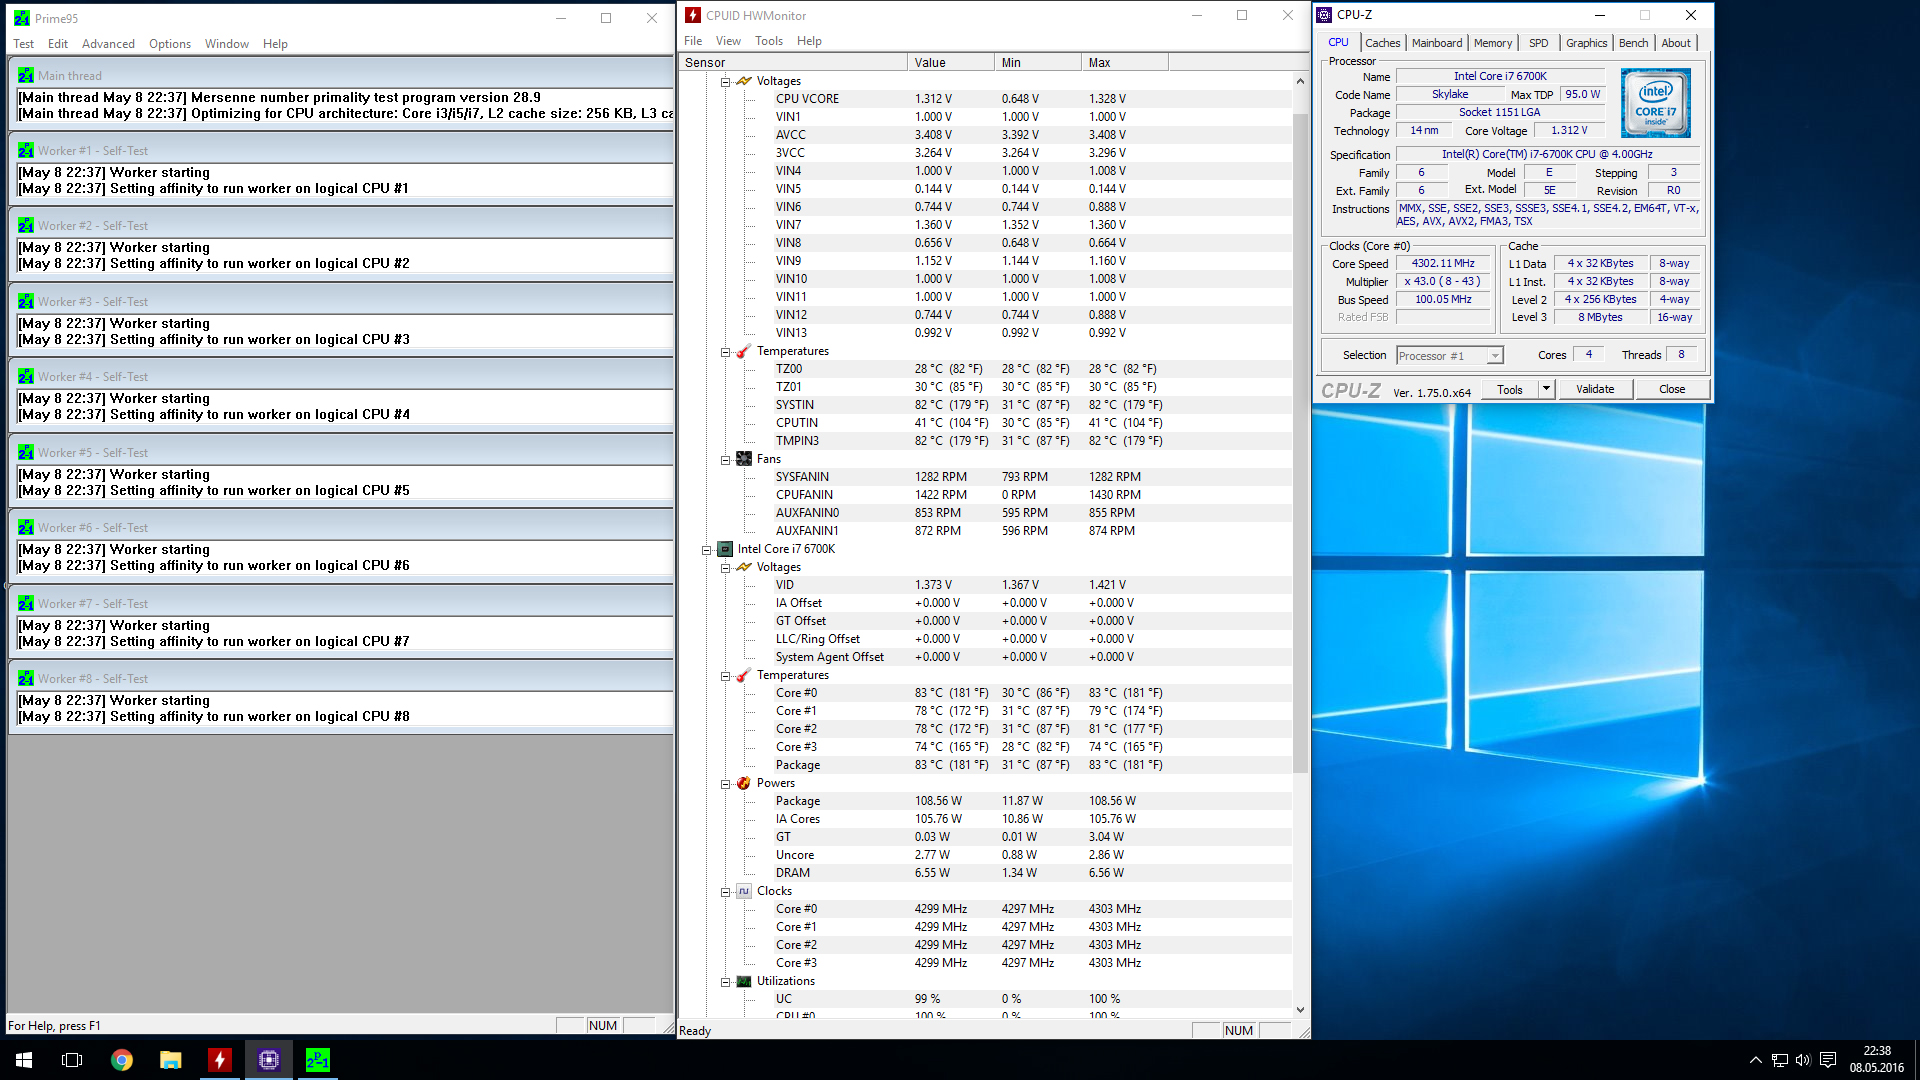Show hidden system tray icons
The height and width of the screenshot is (1080, 1920).
(1755, 1060)
